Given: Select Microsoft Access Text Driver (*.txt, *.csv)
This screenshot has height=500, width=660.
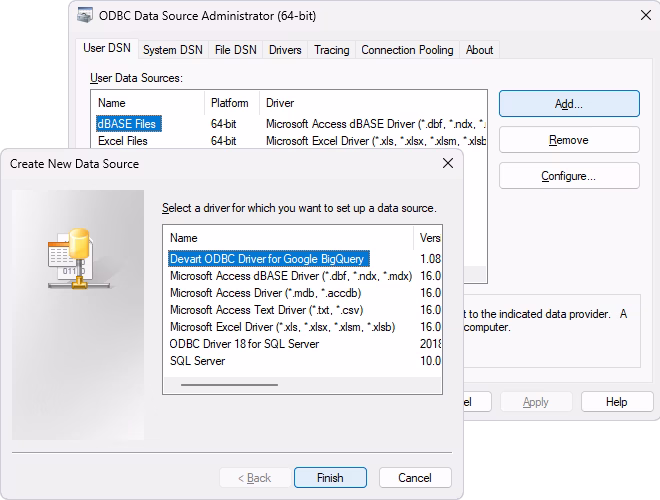Looking at the screenshot, I should (266, 310).
